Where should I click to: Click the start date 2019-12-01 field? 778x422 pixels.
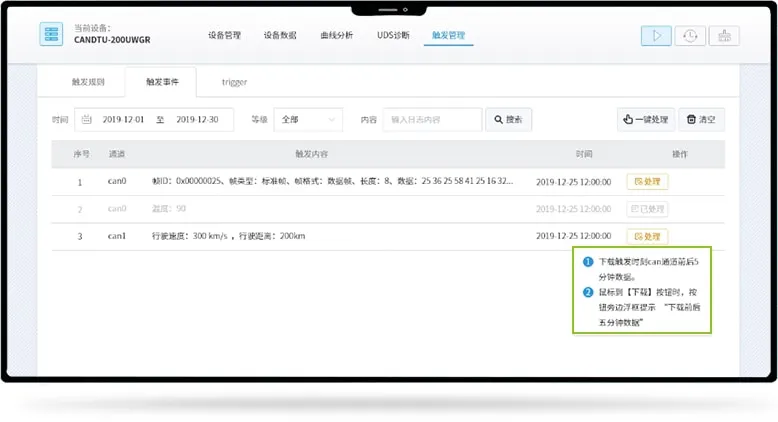[x=124, y=119]
